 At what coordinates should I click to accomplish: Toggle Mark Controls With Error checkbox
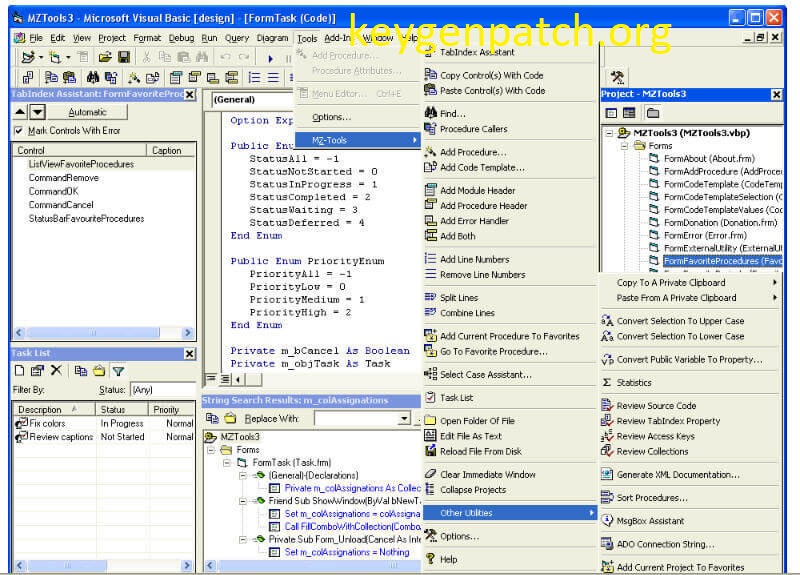coord(19,131)
